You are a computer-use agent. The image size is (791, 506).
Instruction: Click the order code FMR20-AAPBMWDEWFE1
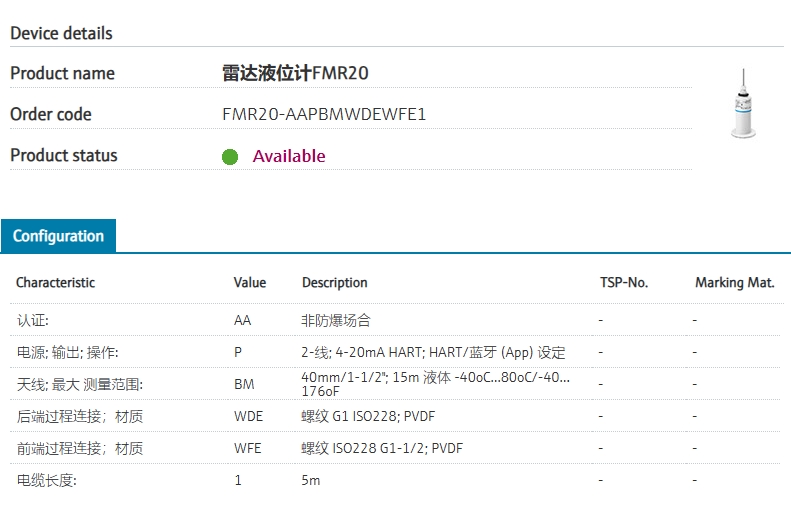click(x=324, y=115)
